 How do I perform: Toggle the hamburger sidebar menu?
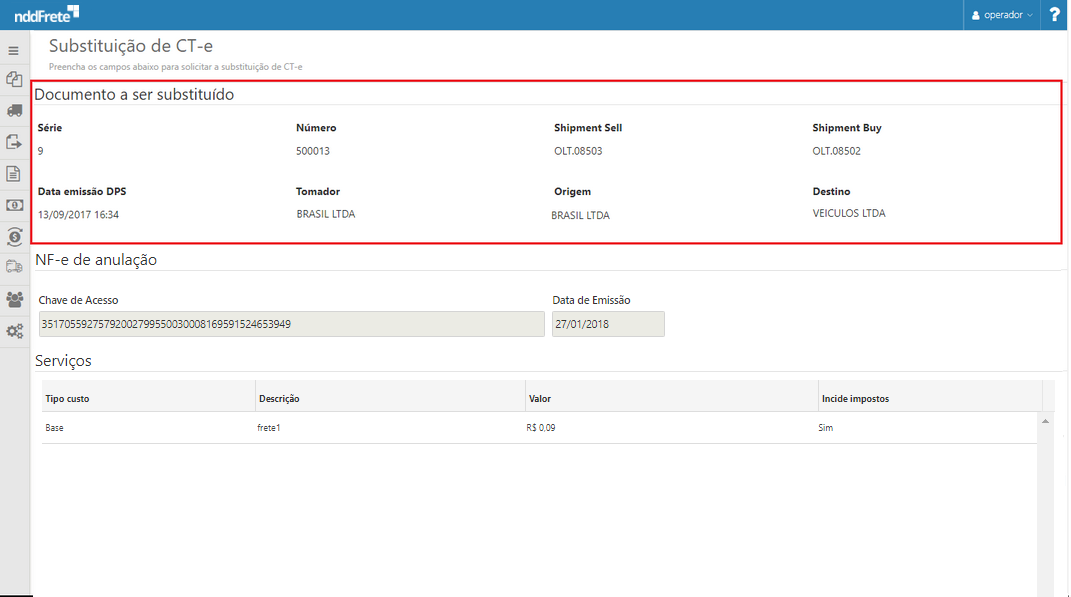14,50
